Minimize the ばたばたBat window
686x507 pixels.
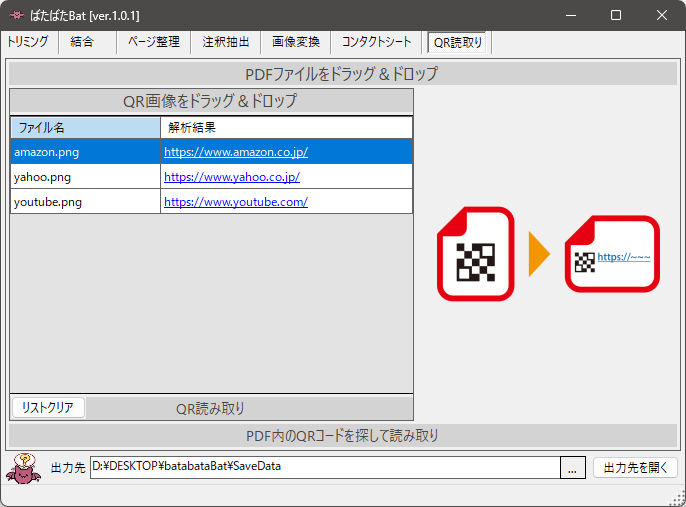point(570,15)
